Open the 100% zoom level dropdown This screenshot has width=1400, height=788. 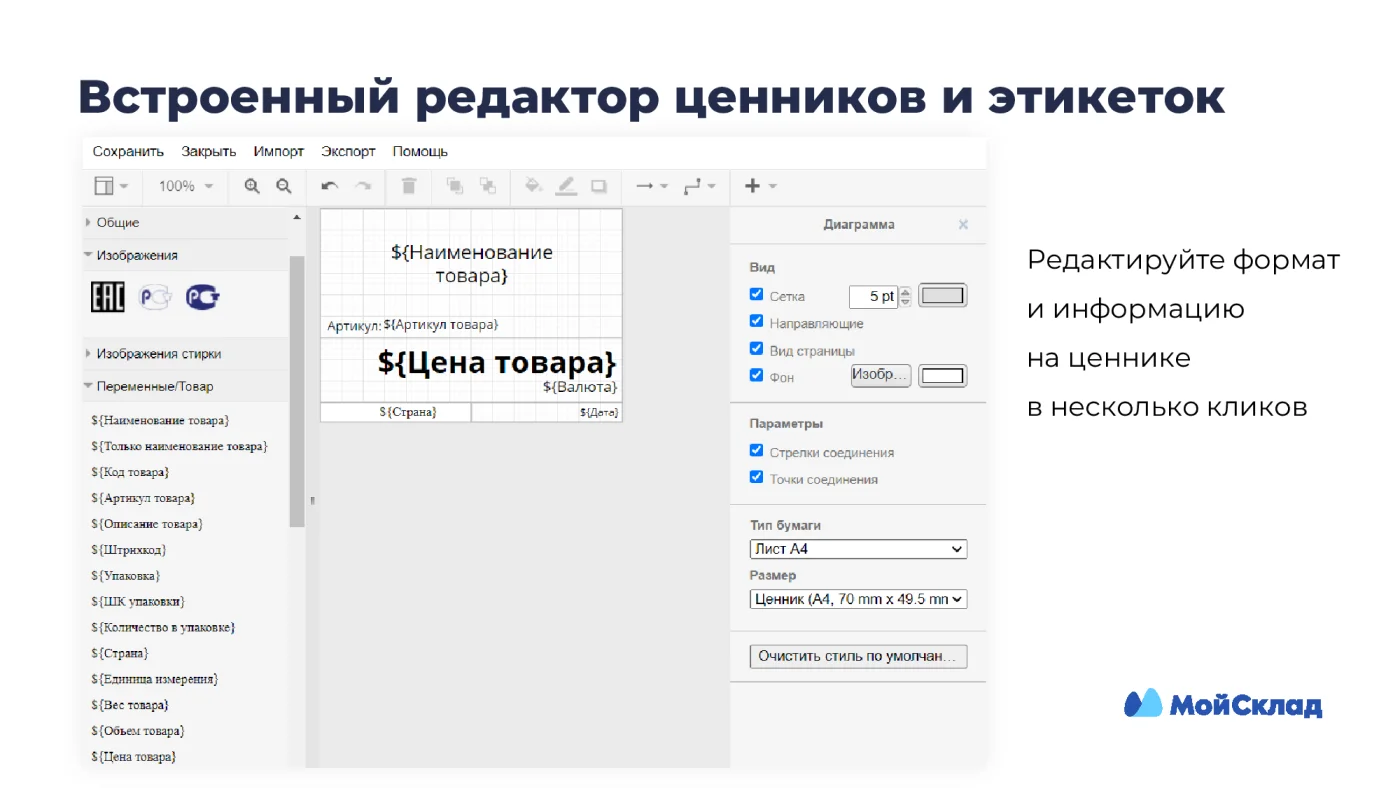(186, 186)
